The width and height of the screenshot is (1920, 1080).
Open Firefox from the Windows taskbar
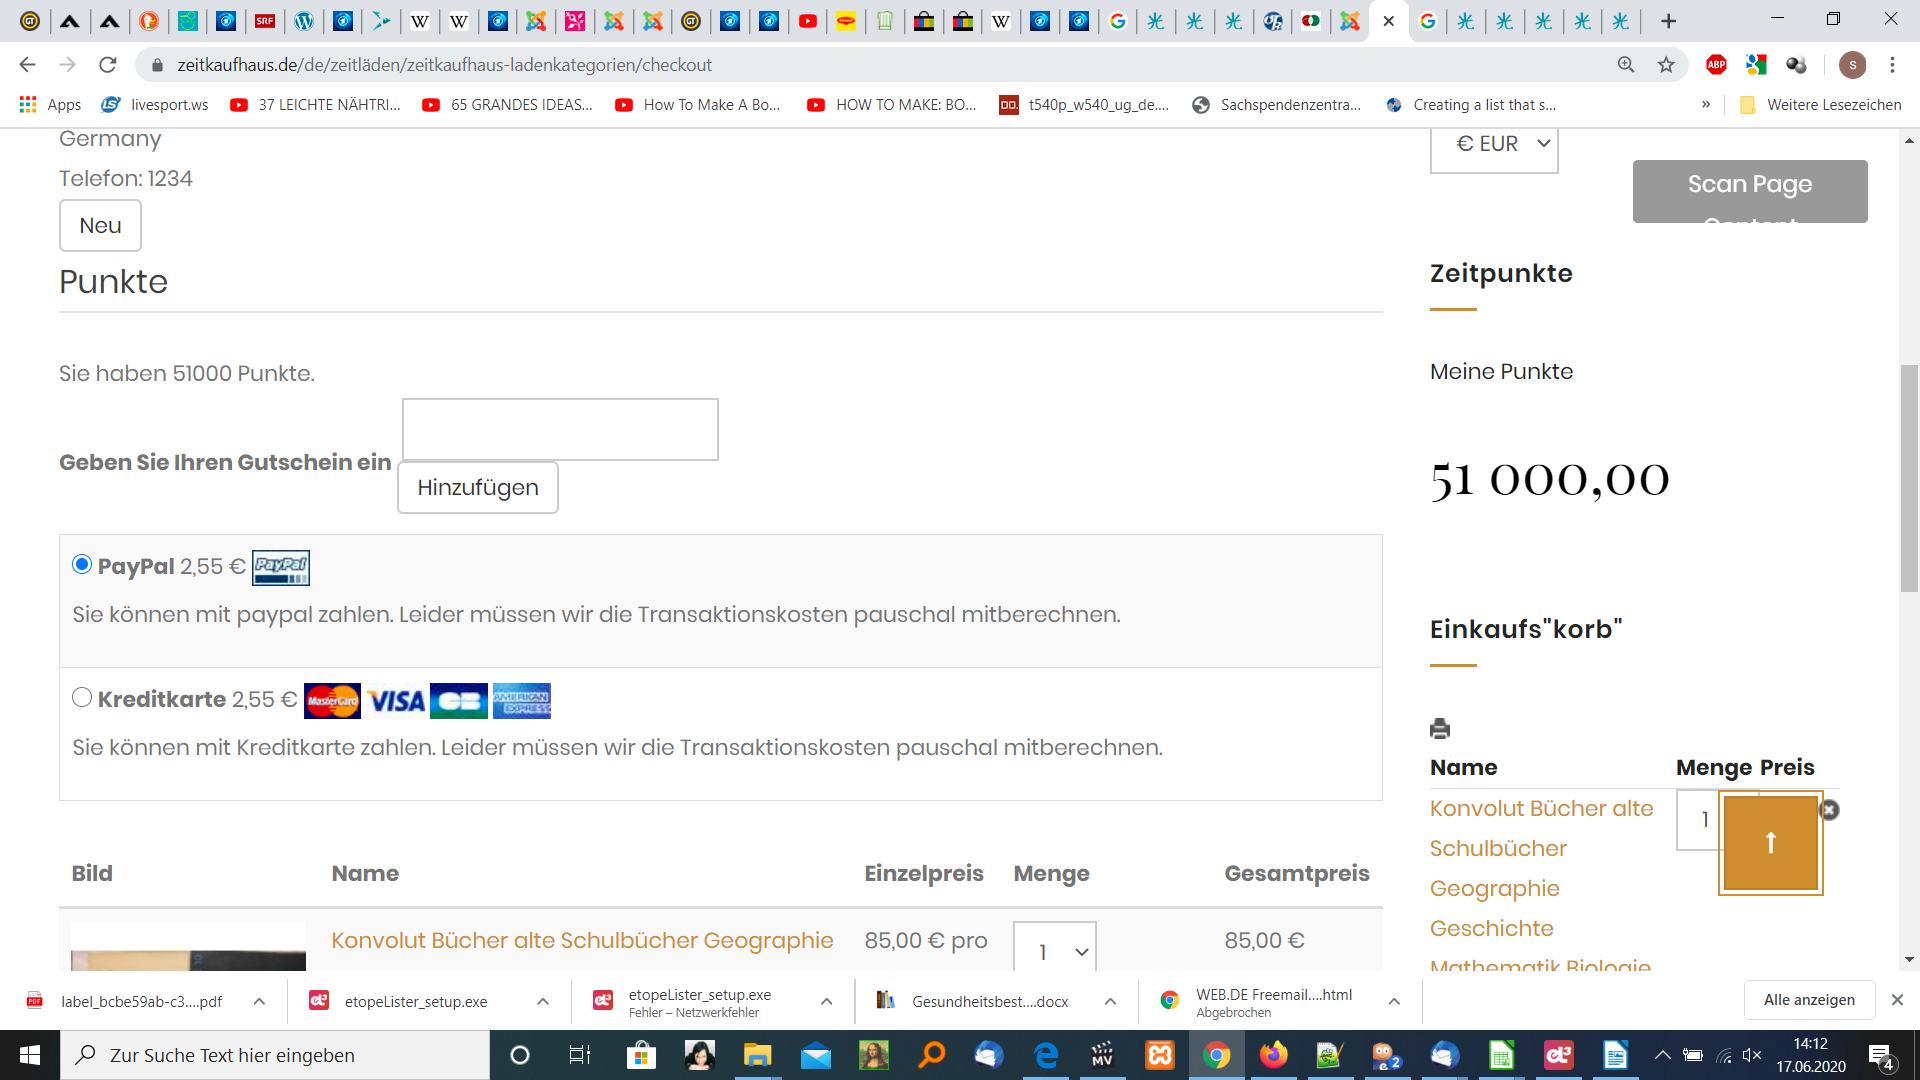point(1273,1055)
